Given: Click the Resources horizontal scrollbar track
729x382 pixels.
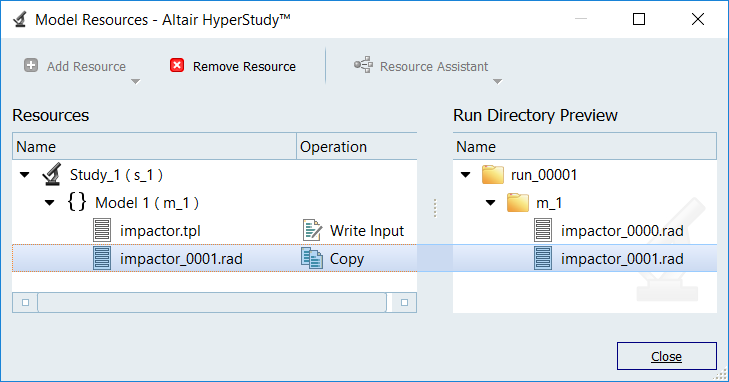Looking at the screenshot, I should pos(212,303).
